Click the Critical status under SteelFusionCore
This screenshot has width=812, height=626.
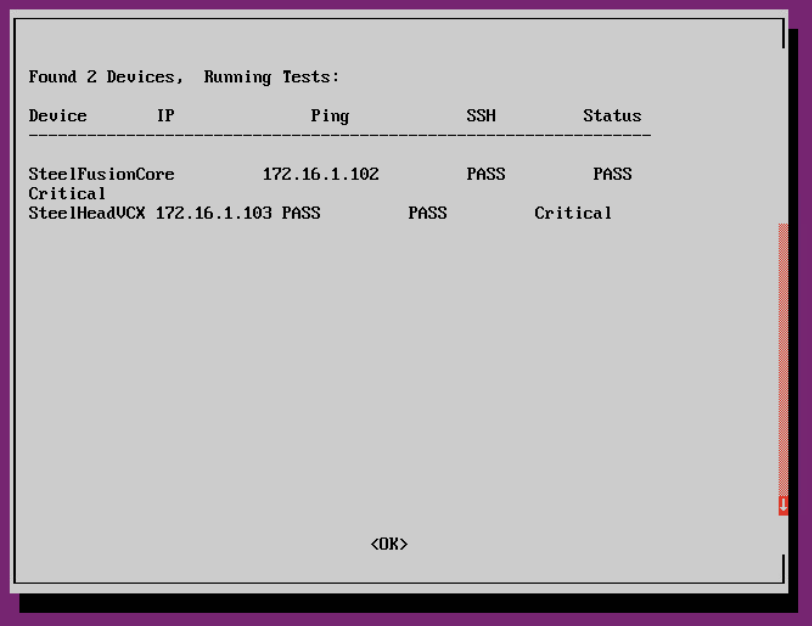(x=67, y=194)
